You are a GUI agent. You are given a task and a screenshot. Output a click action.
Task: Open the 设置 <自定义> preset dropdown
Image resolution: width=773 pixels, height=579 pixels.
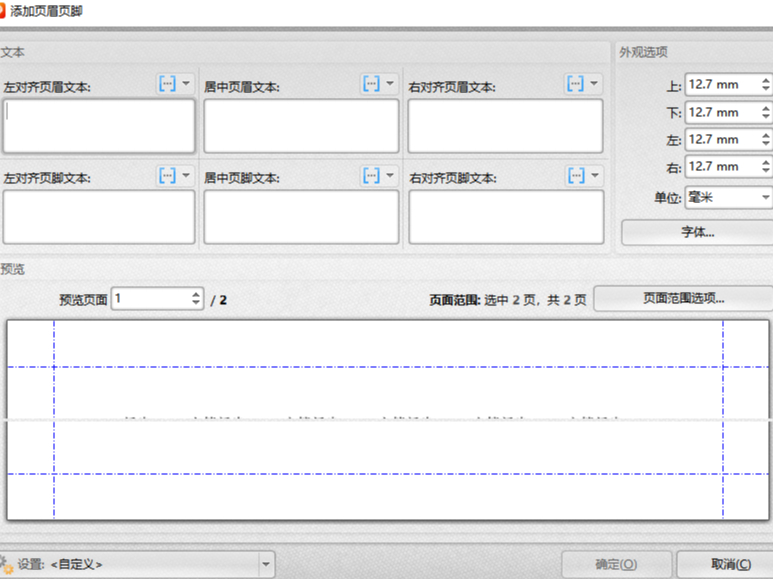[x=137, y=564]
